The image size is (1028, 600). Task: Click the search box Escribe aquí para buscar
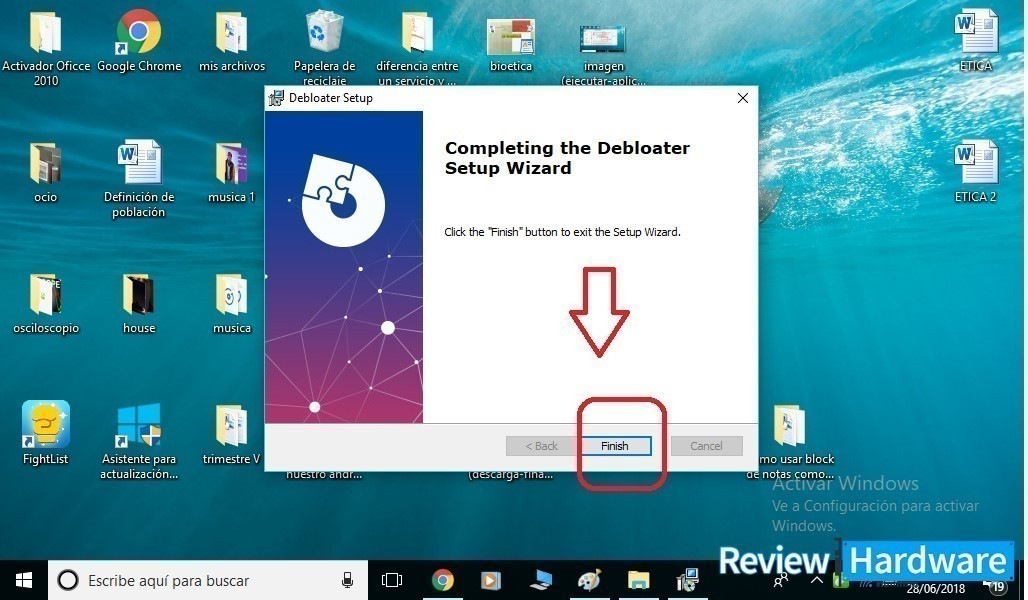click(x=208, y=580)
